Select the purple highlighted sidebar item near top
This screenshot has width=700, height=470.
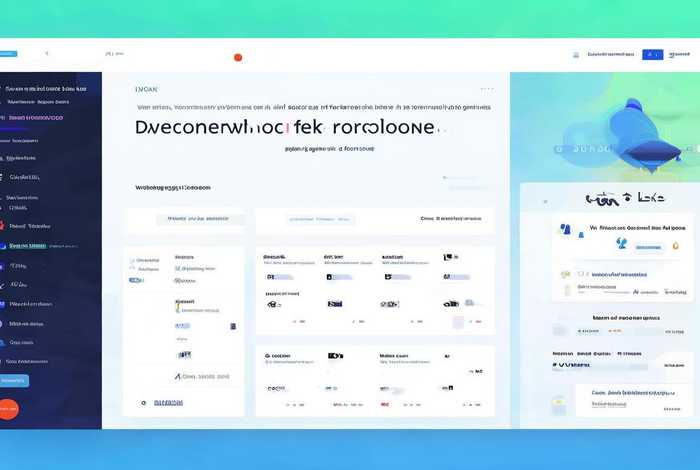coord(40,117)
